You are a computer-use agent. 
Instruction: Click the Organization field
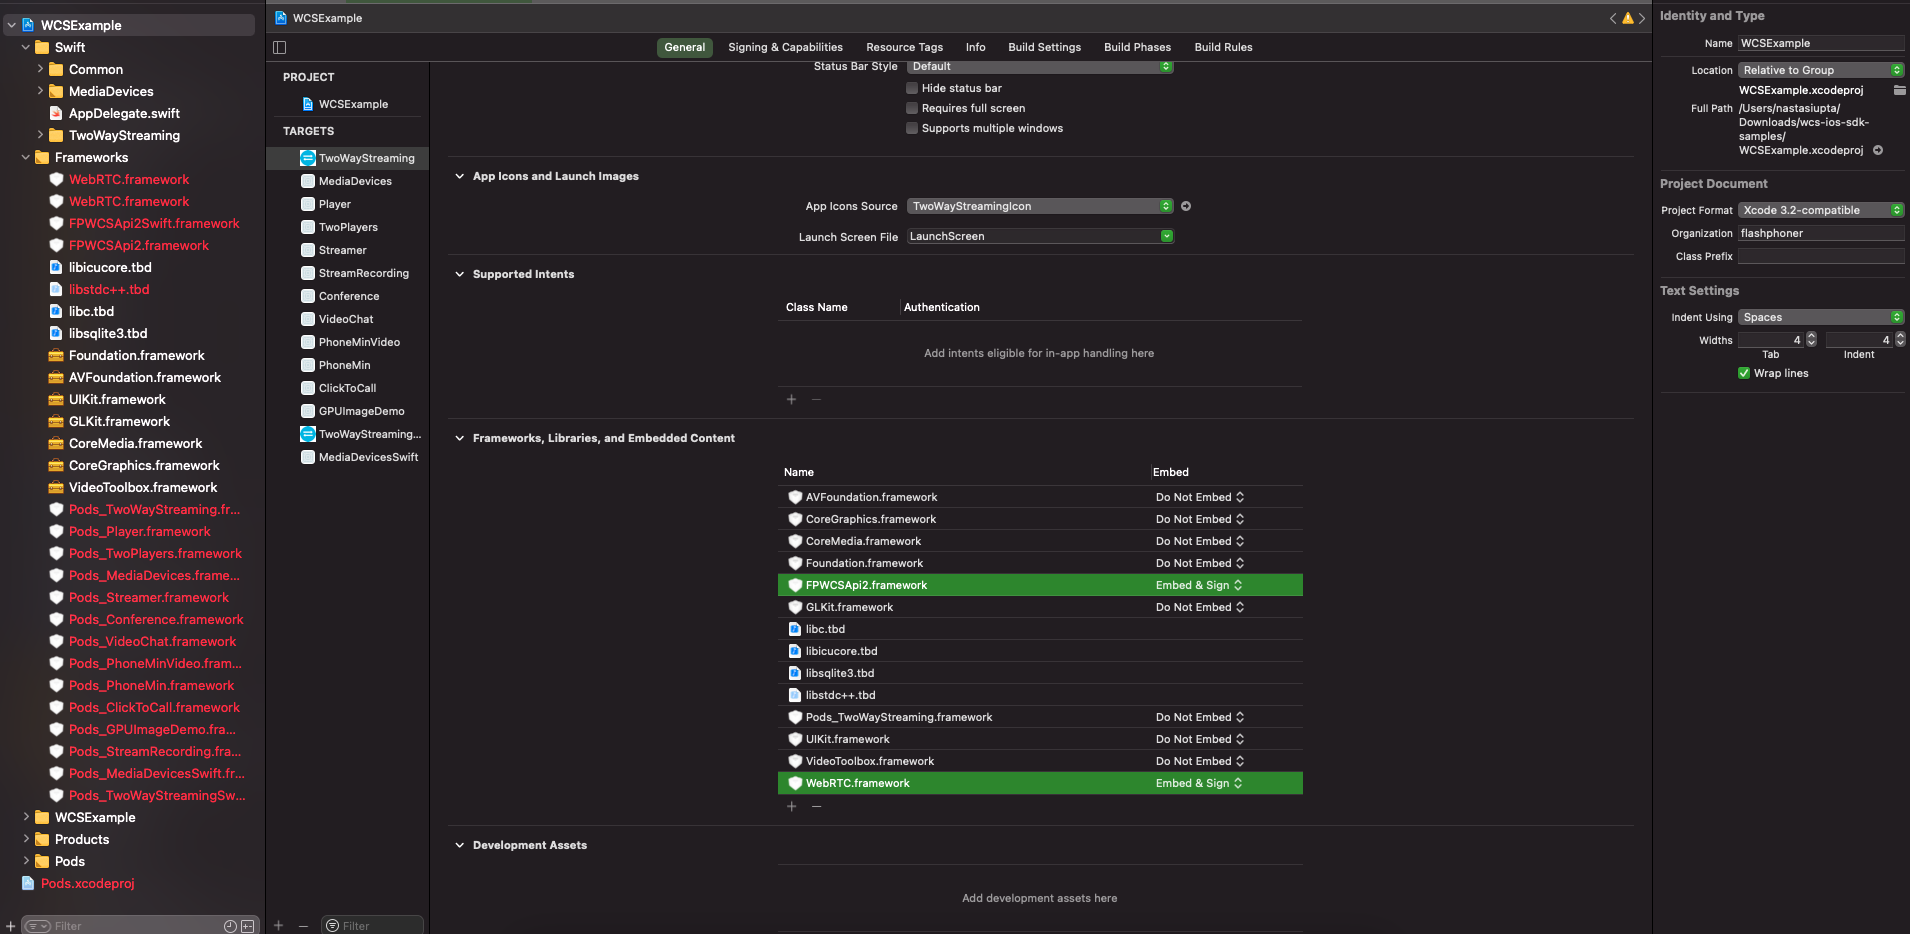[x=1821, y=233]
